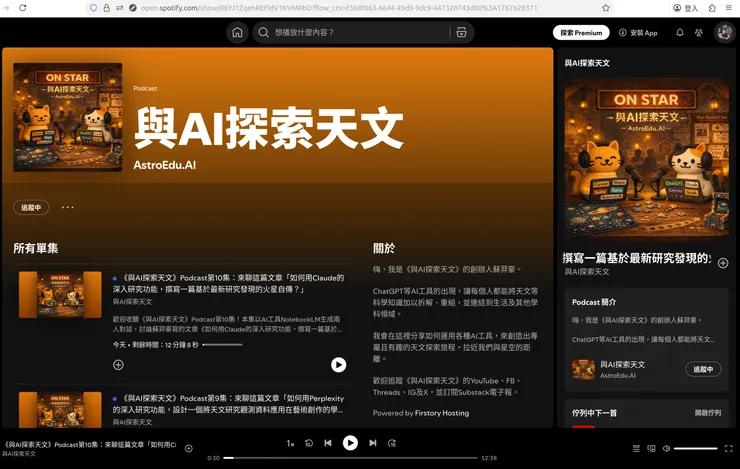Screen dimensions: 740x469
Task: Click the magnifier search icon
Action: point(263,33)
